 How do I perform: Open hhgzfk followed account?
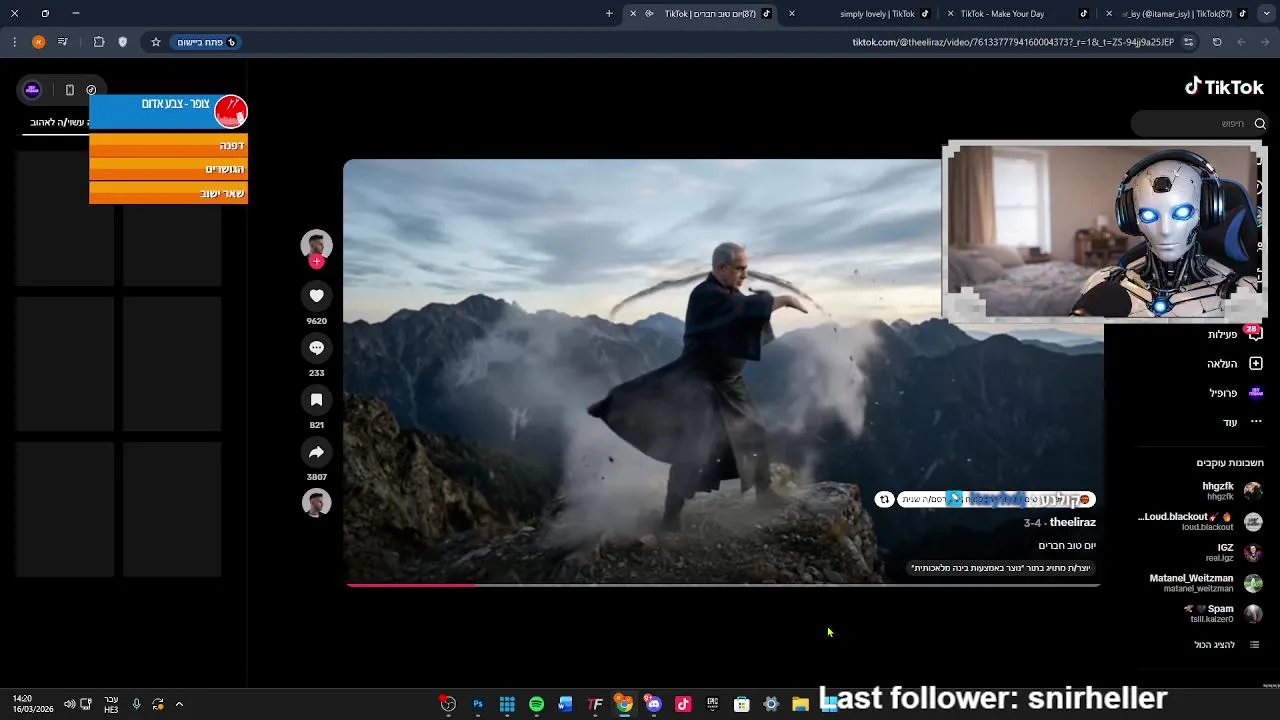1232,491
